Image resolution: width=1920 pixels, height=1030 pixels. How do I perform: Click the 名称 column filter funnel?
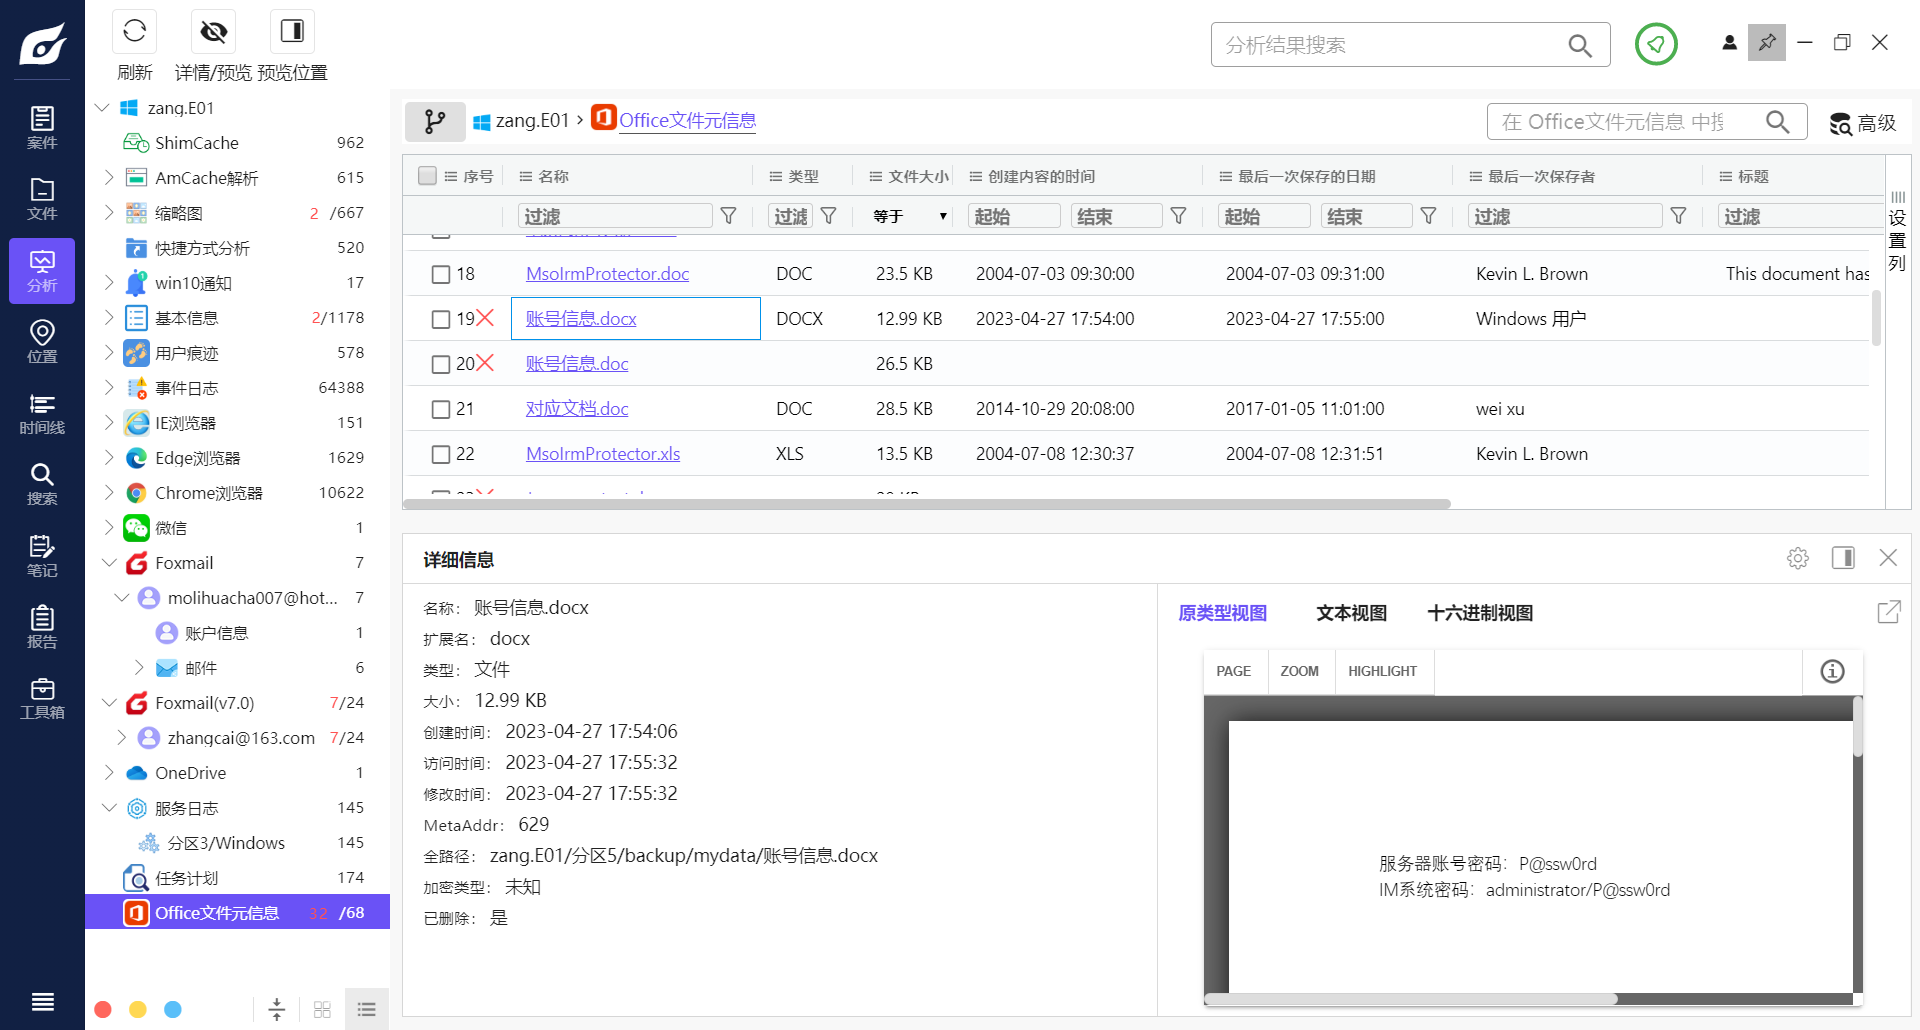pyautogui.click(x=729, y=216)
